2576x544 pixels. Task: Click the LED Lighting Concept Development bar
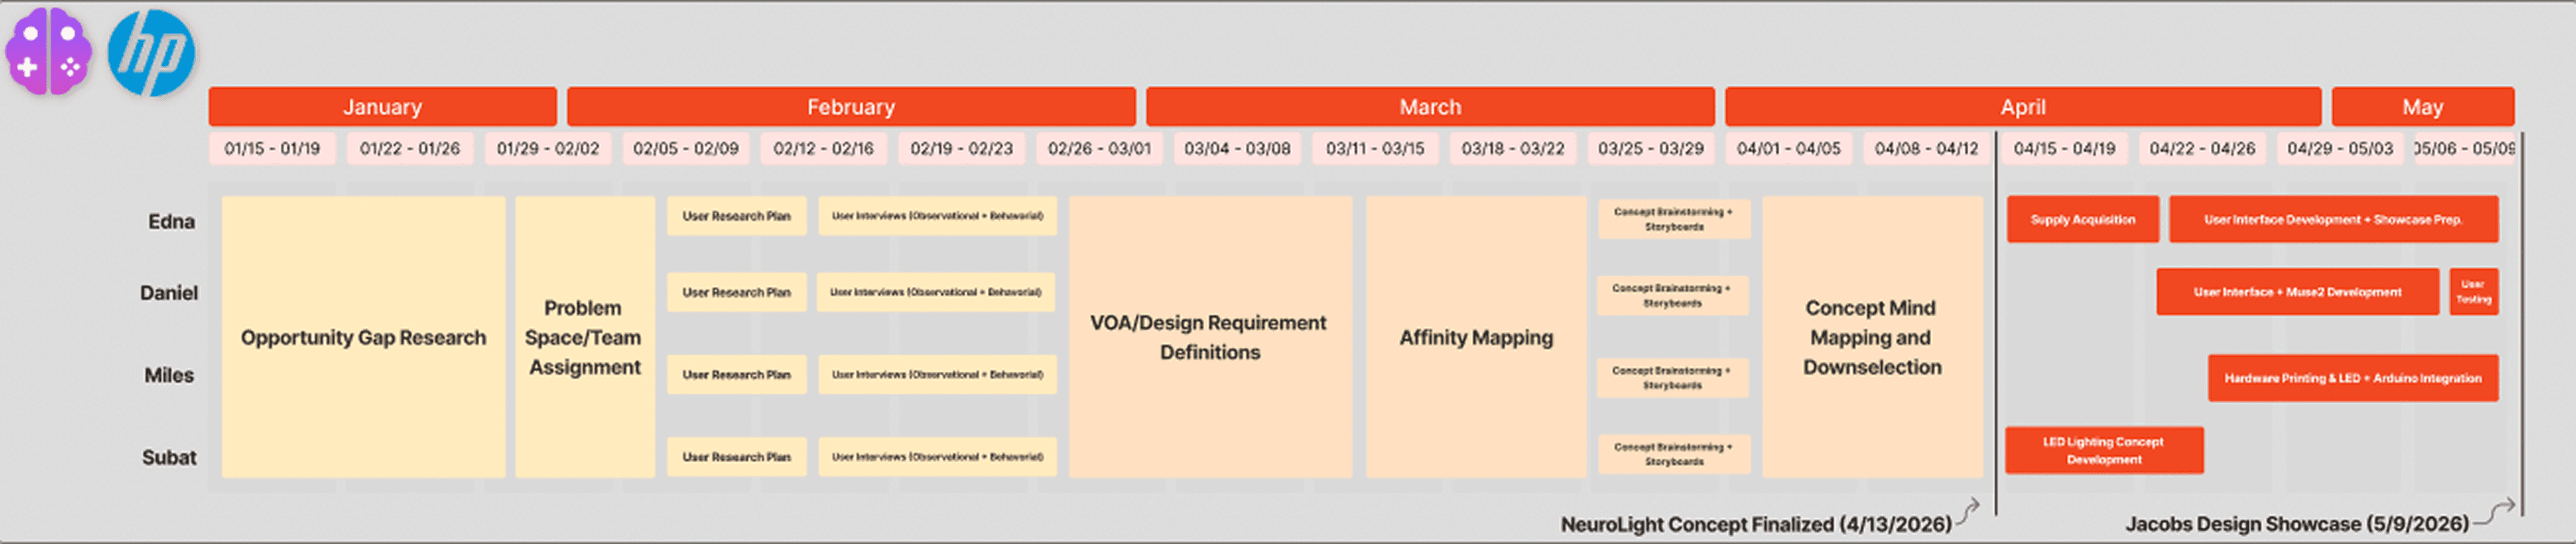click(x=2104, y=451)
